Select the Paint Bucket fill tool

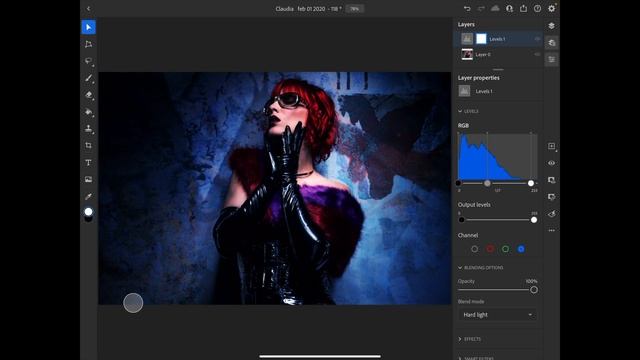89,111
